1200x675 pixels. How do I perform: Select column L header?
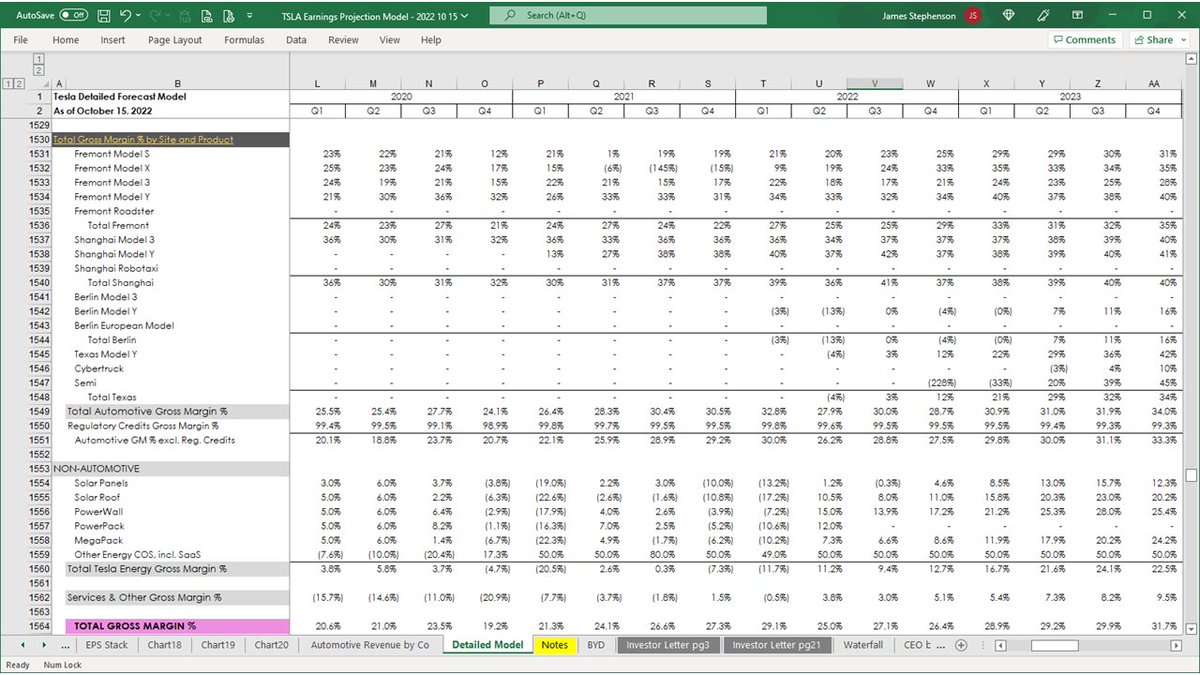[317, 84]
